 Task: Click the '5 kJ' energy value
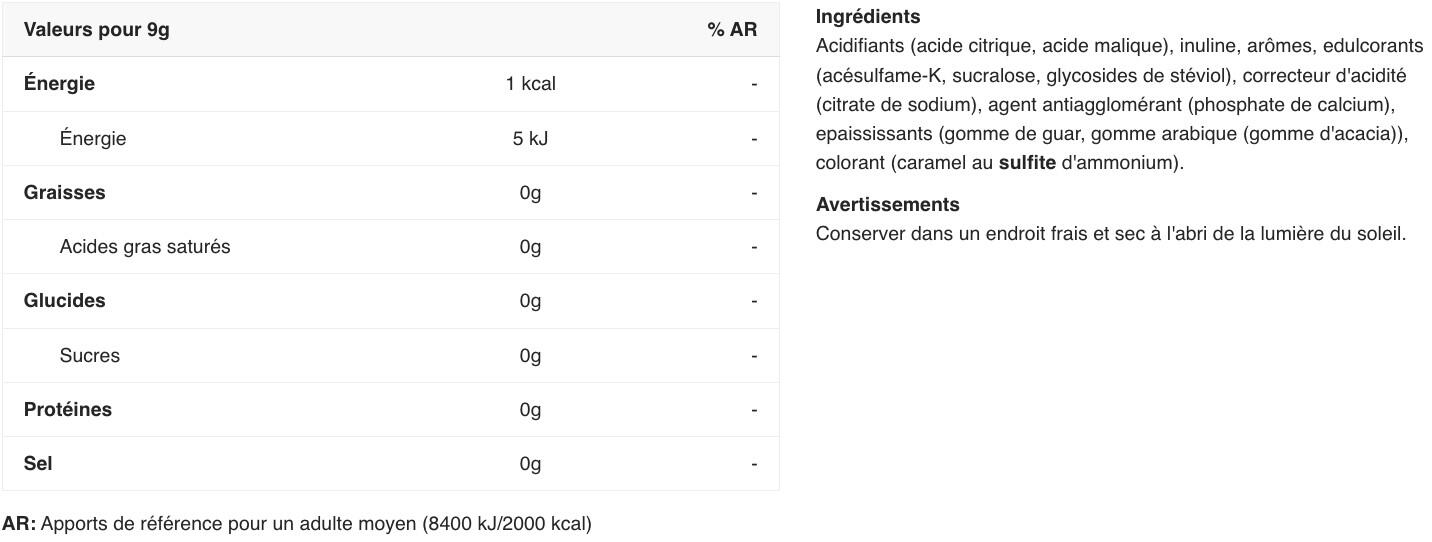coord(530,139)
